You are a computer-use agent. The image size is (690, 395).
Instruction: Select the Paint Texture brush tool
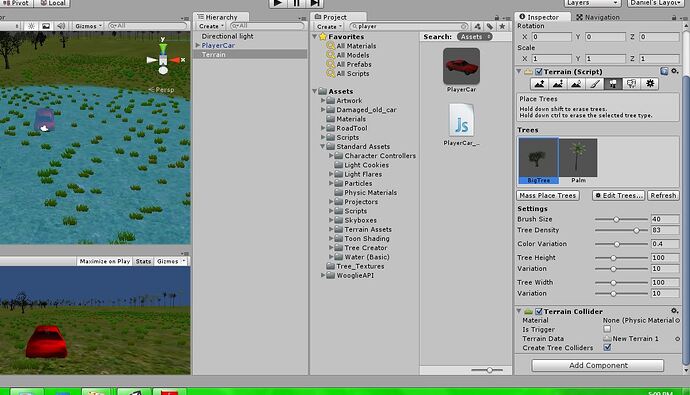(595, 84)
